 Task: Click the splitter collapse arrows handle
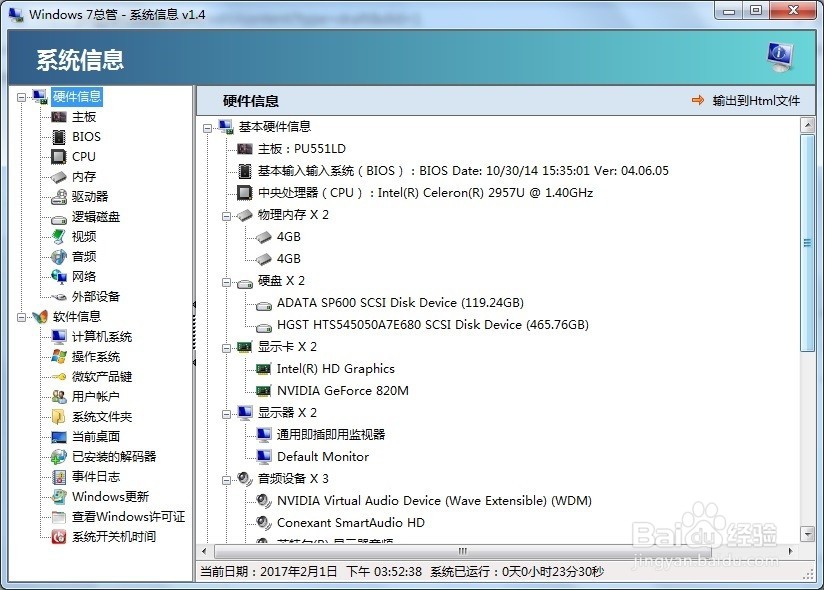click(194, 334)
